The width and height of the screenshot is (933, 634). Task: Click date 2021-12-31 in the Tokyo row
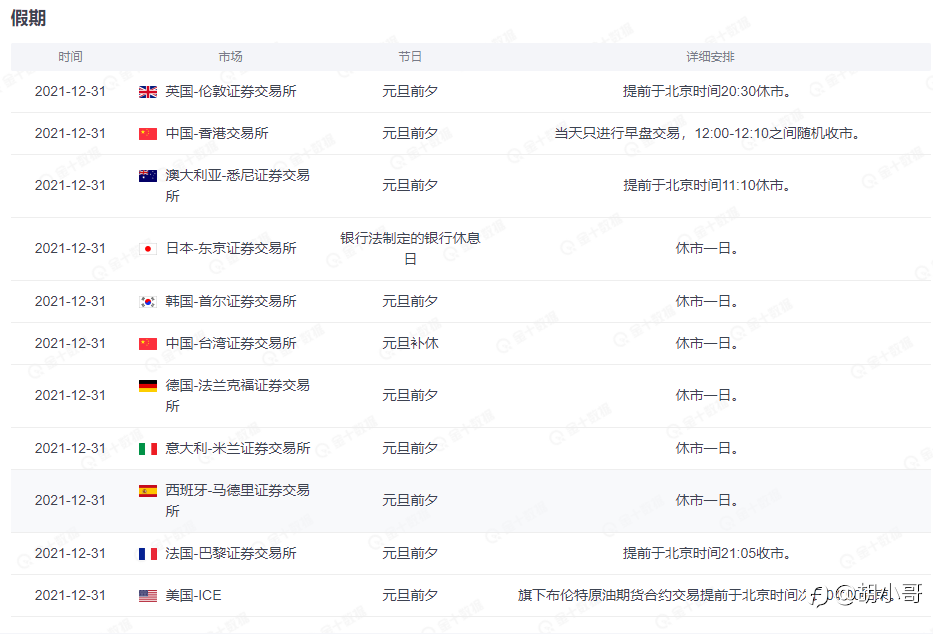coord(70,248)
